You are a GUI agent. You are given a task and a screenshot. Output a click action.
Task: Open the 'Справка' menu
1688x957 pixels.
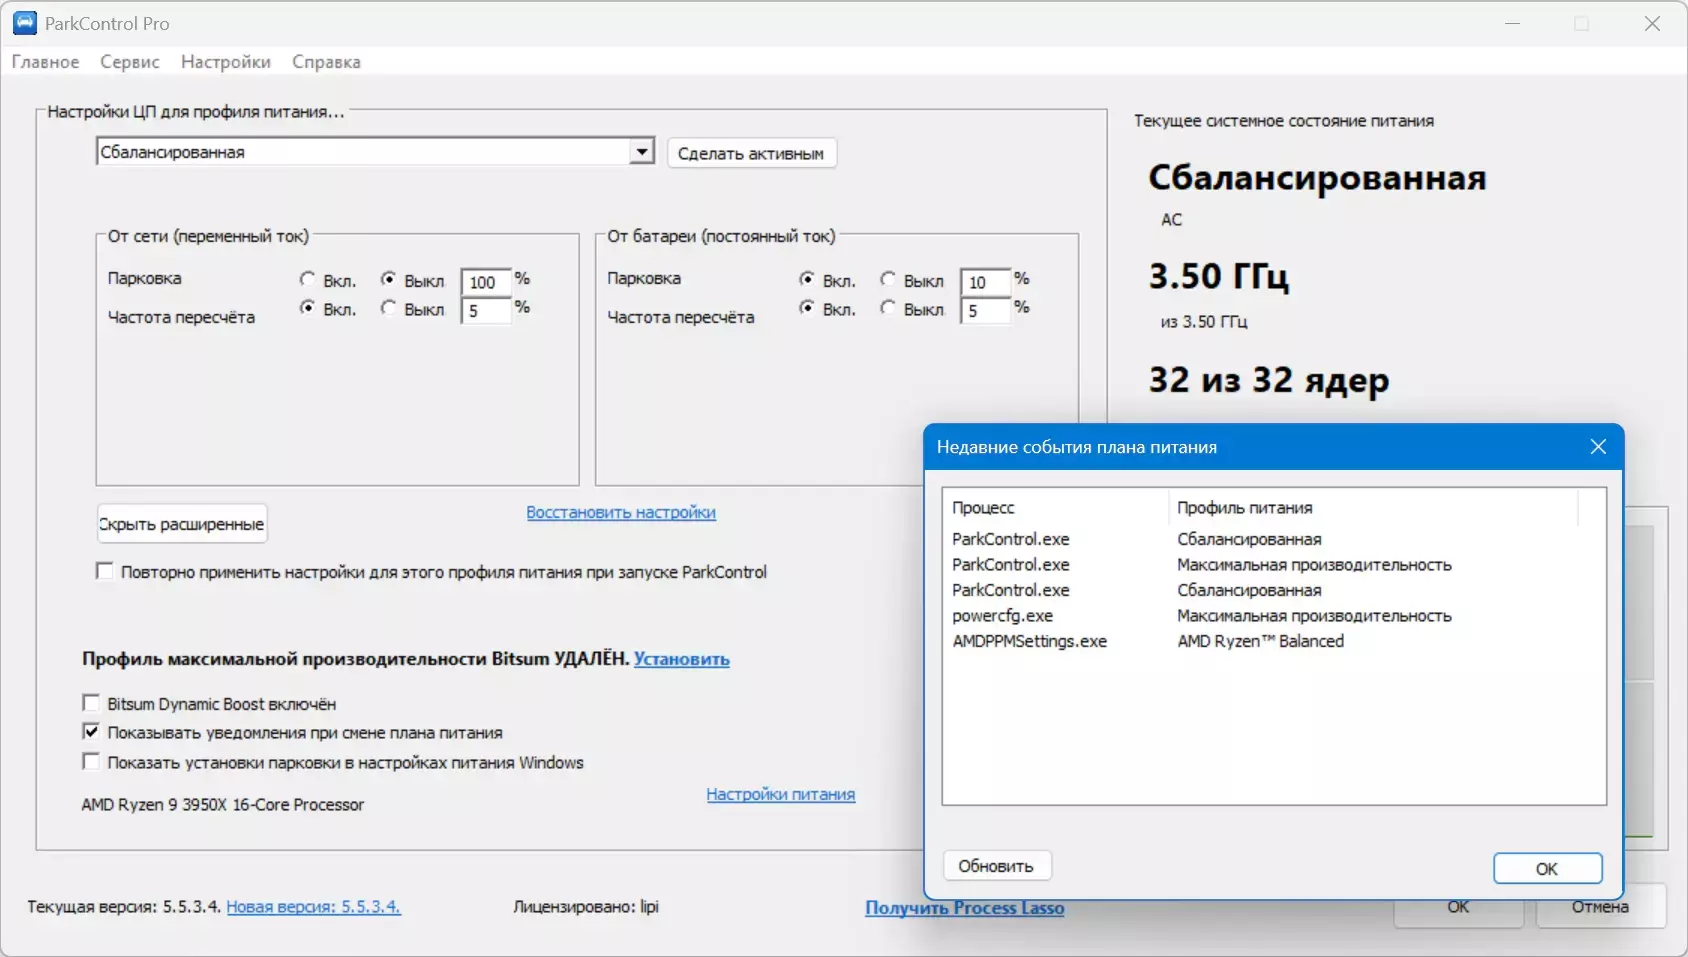pos(326,62)
